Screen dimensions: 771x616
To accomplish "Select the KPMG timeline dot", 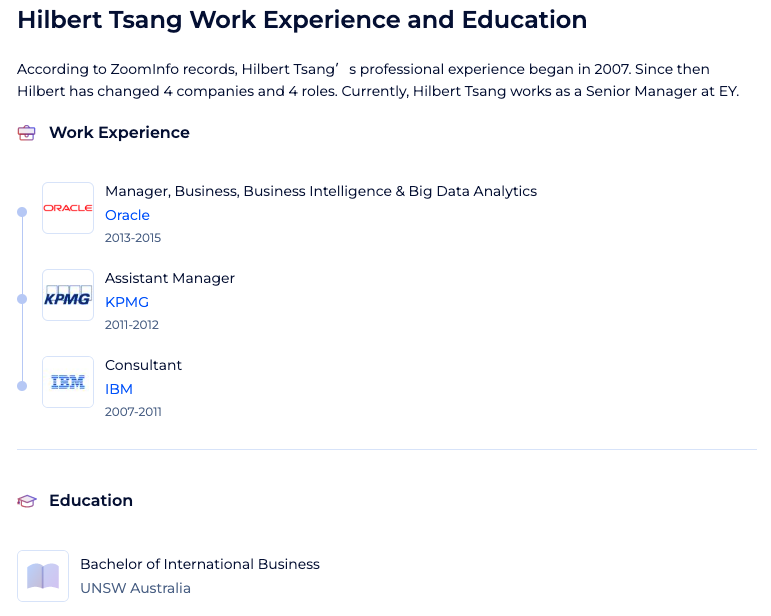I will (x=22, y=299).
